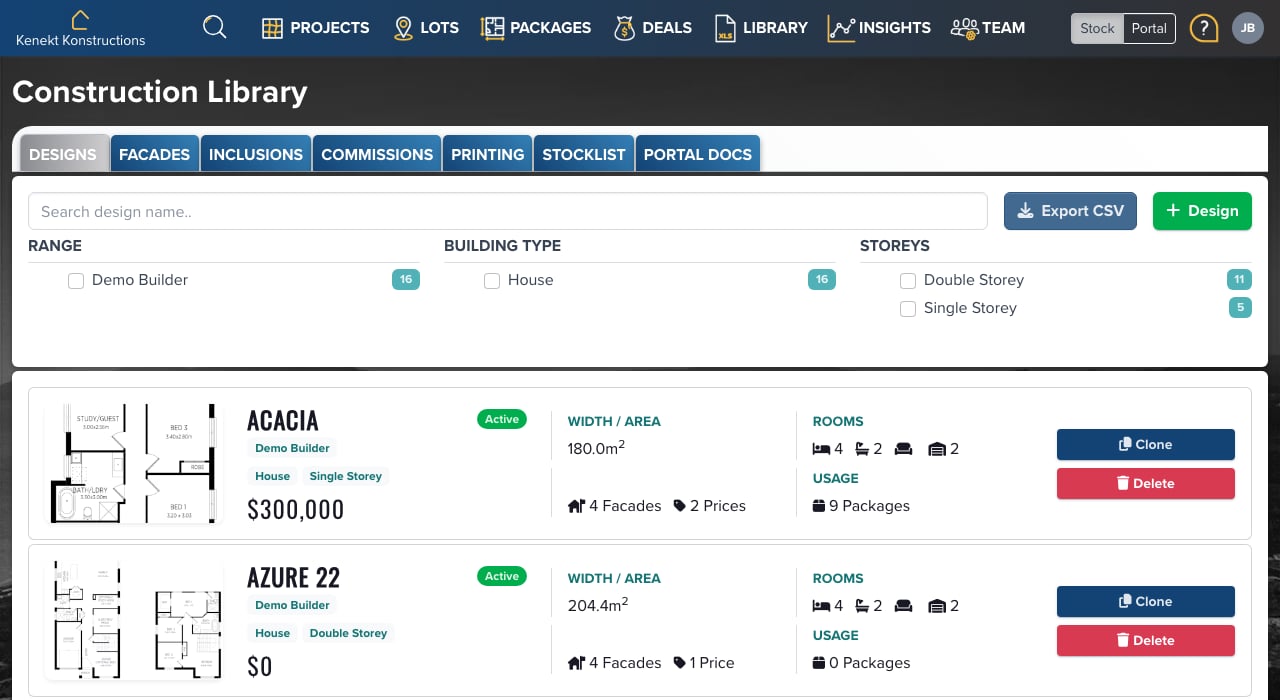Click the garage icon in Acacia rooms
The image size is (1280, 700).
pyautogui.click(x=937, y=449)
